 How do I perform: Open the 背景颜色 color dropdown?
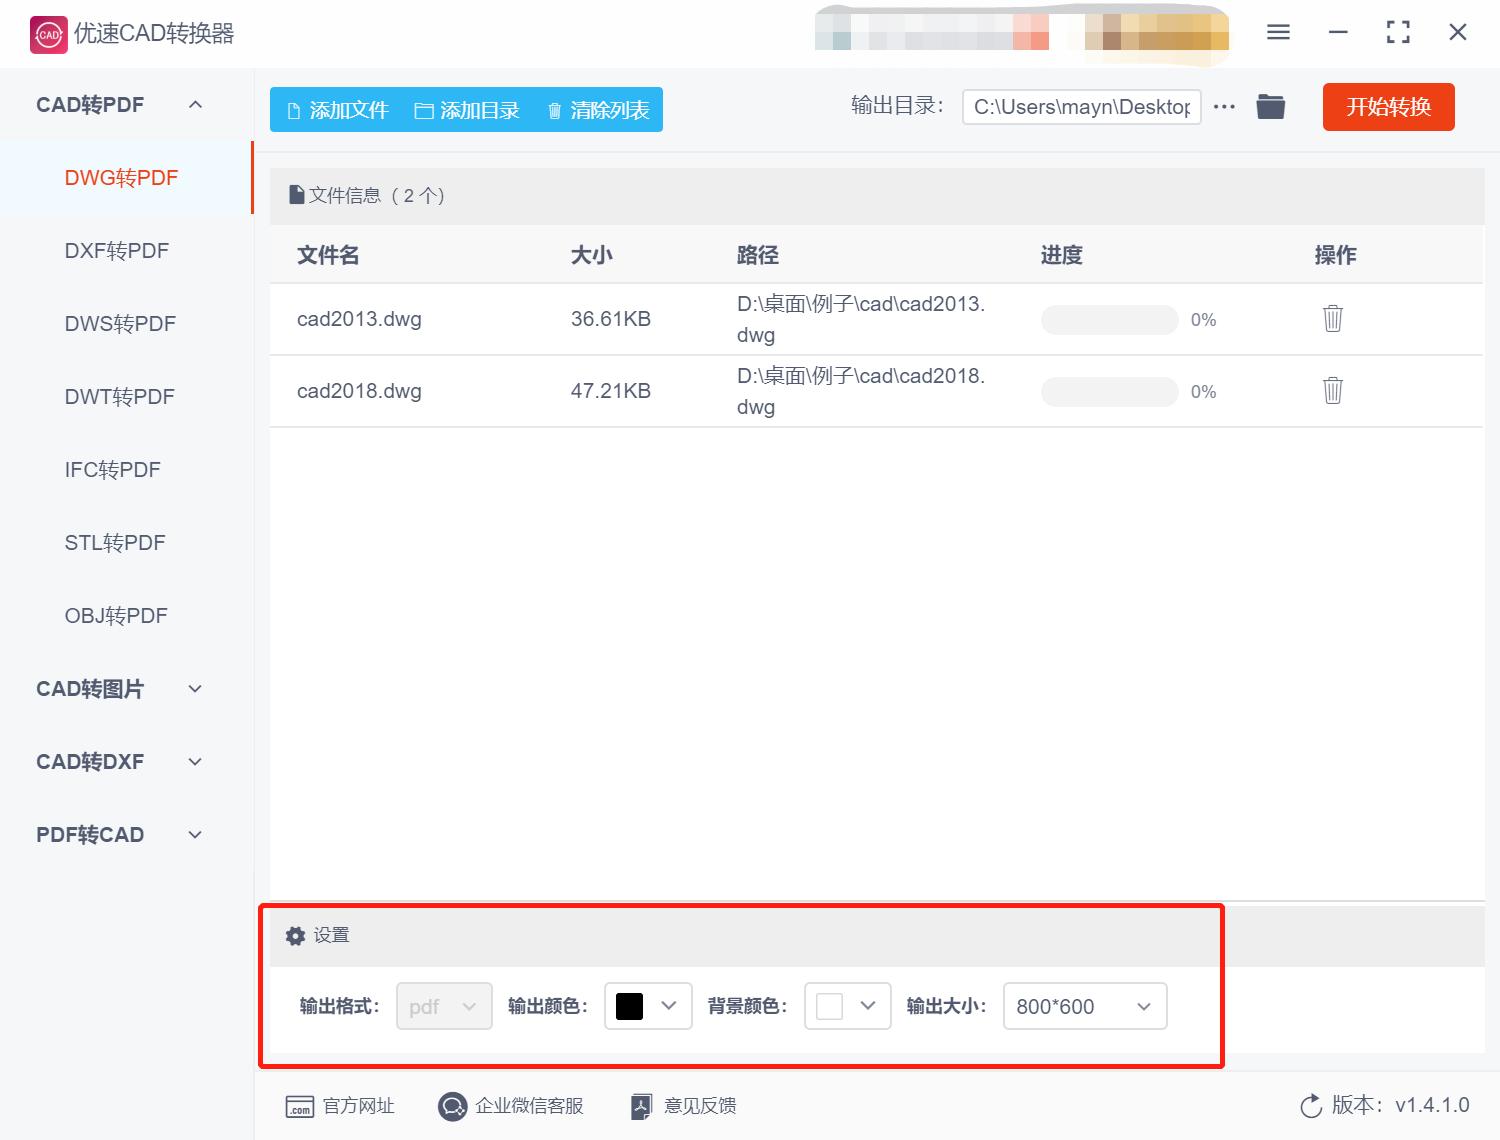tap(869, 1006)
